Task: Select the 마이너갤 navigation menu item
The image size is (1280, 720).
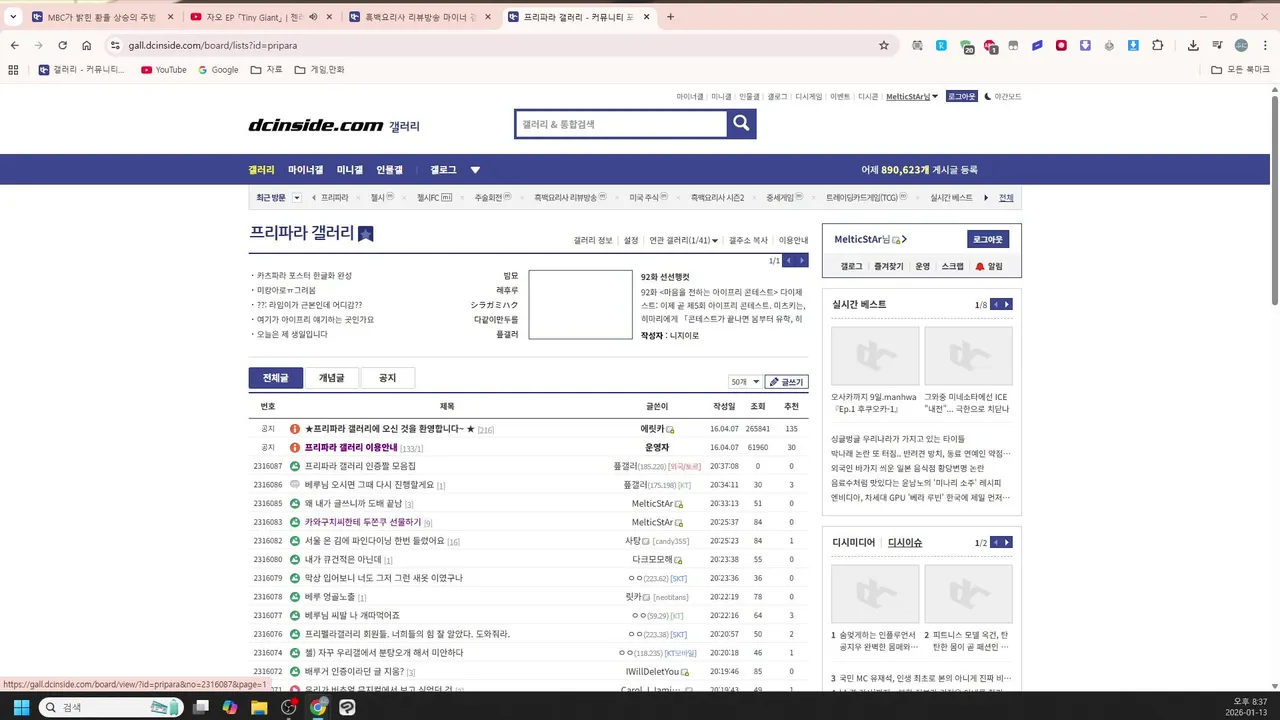Action: click(x=305, y=170)
